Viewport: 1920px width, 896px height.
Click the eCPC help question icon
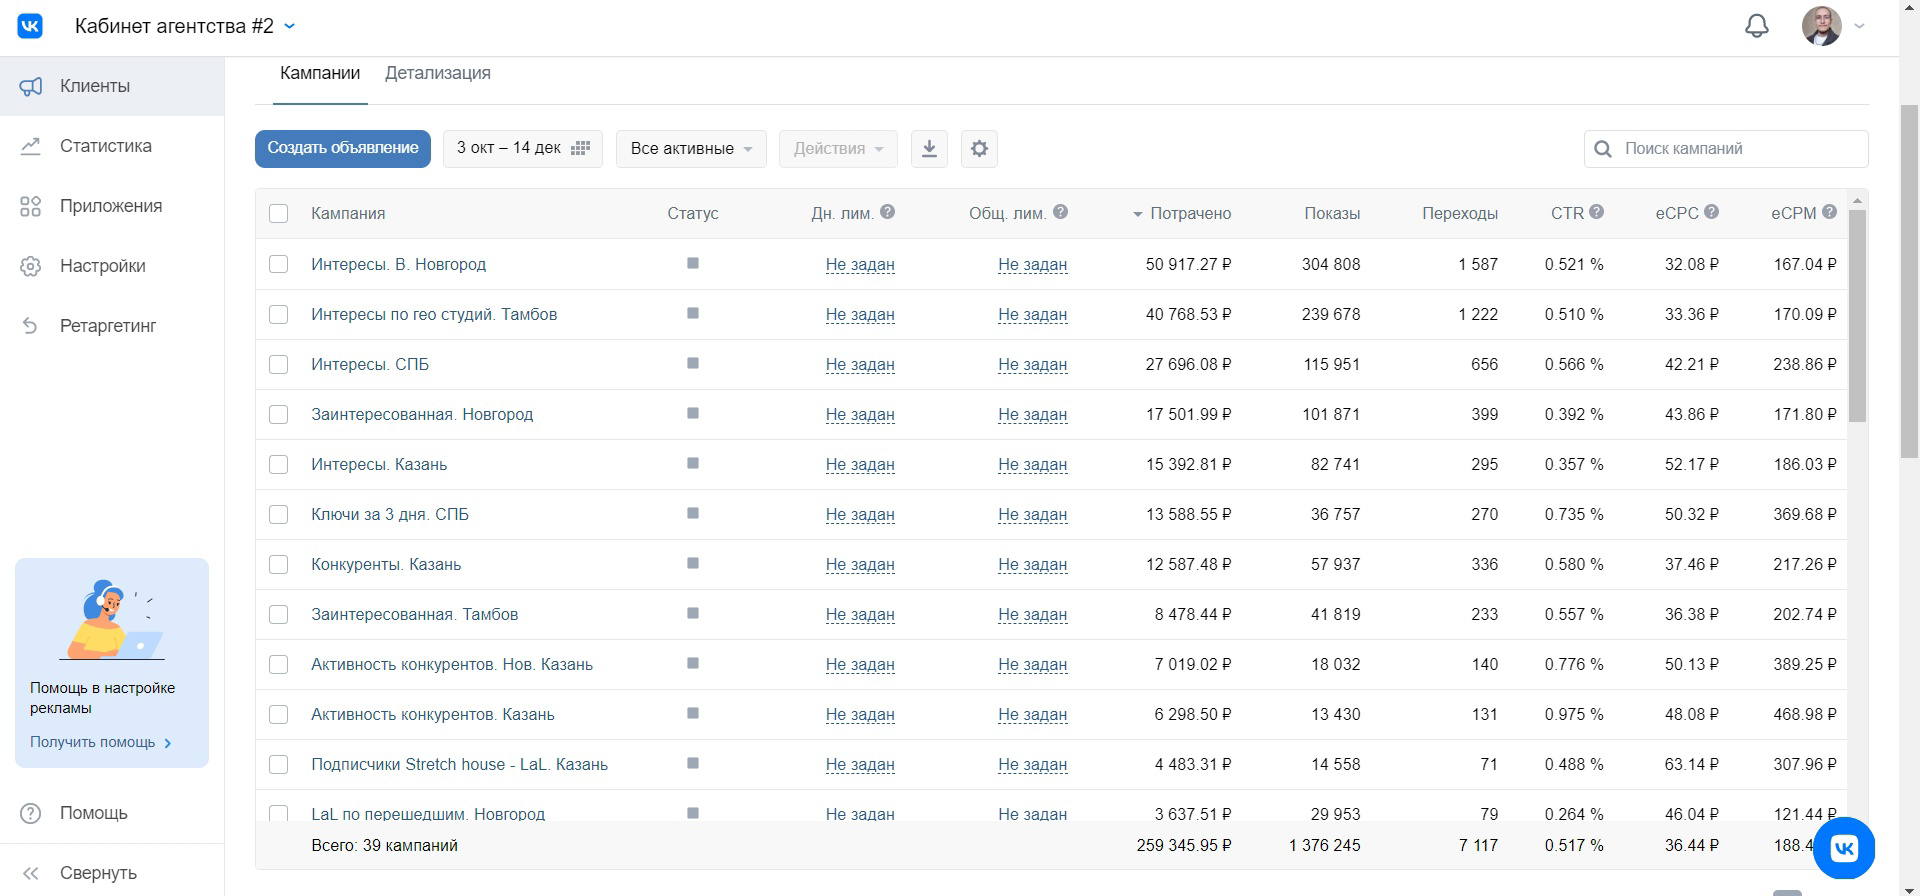click(x=1711, y=212)
